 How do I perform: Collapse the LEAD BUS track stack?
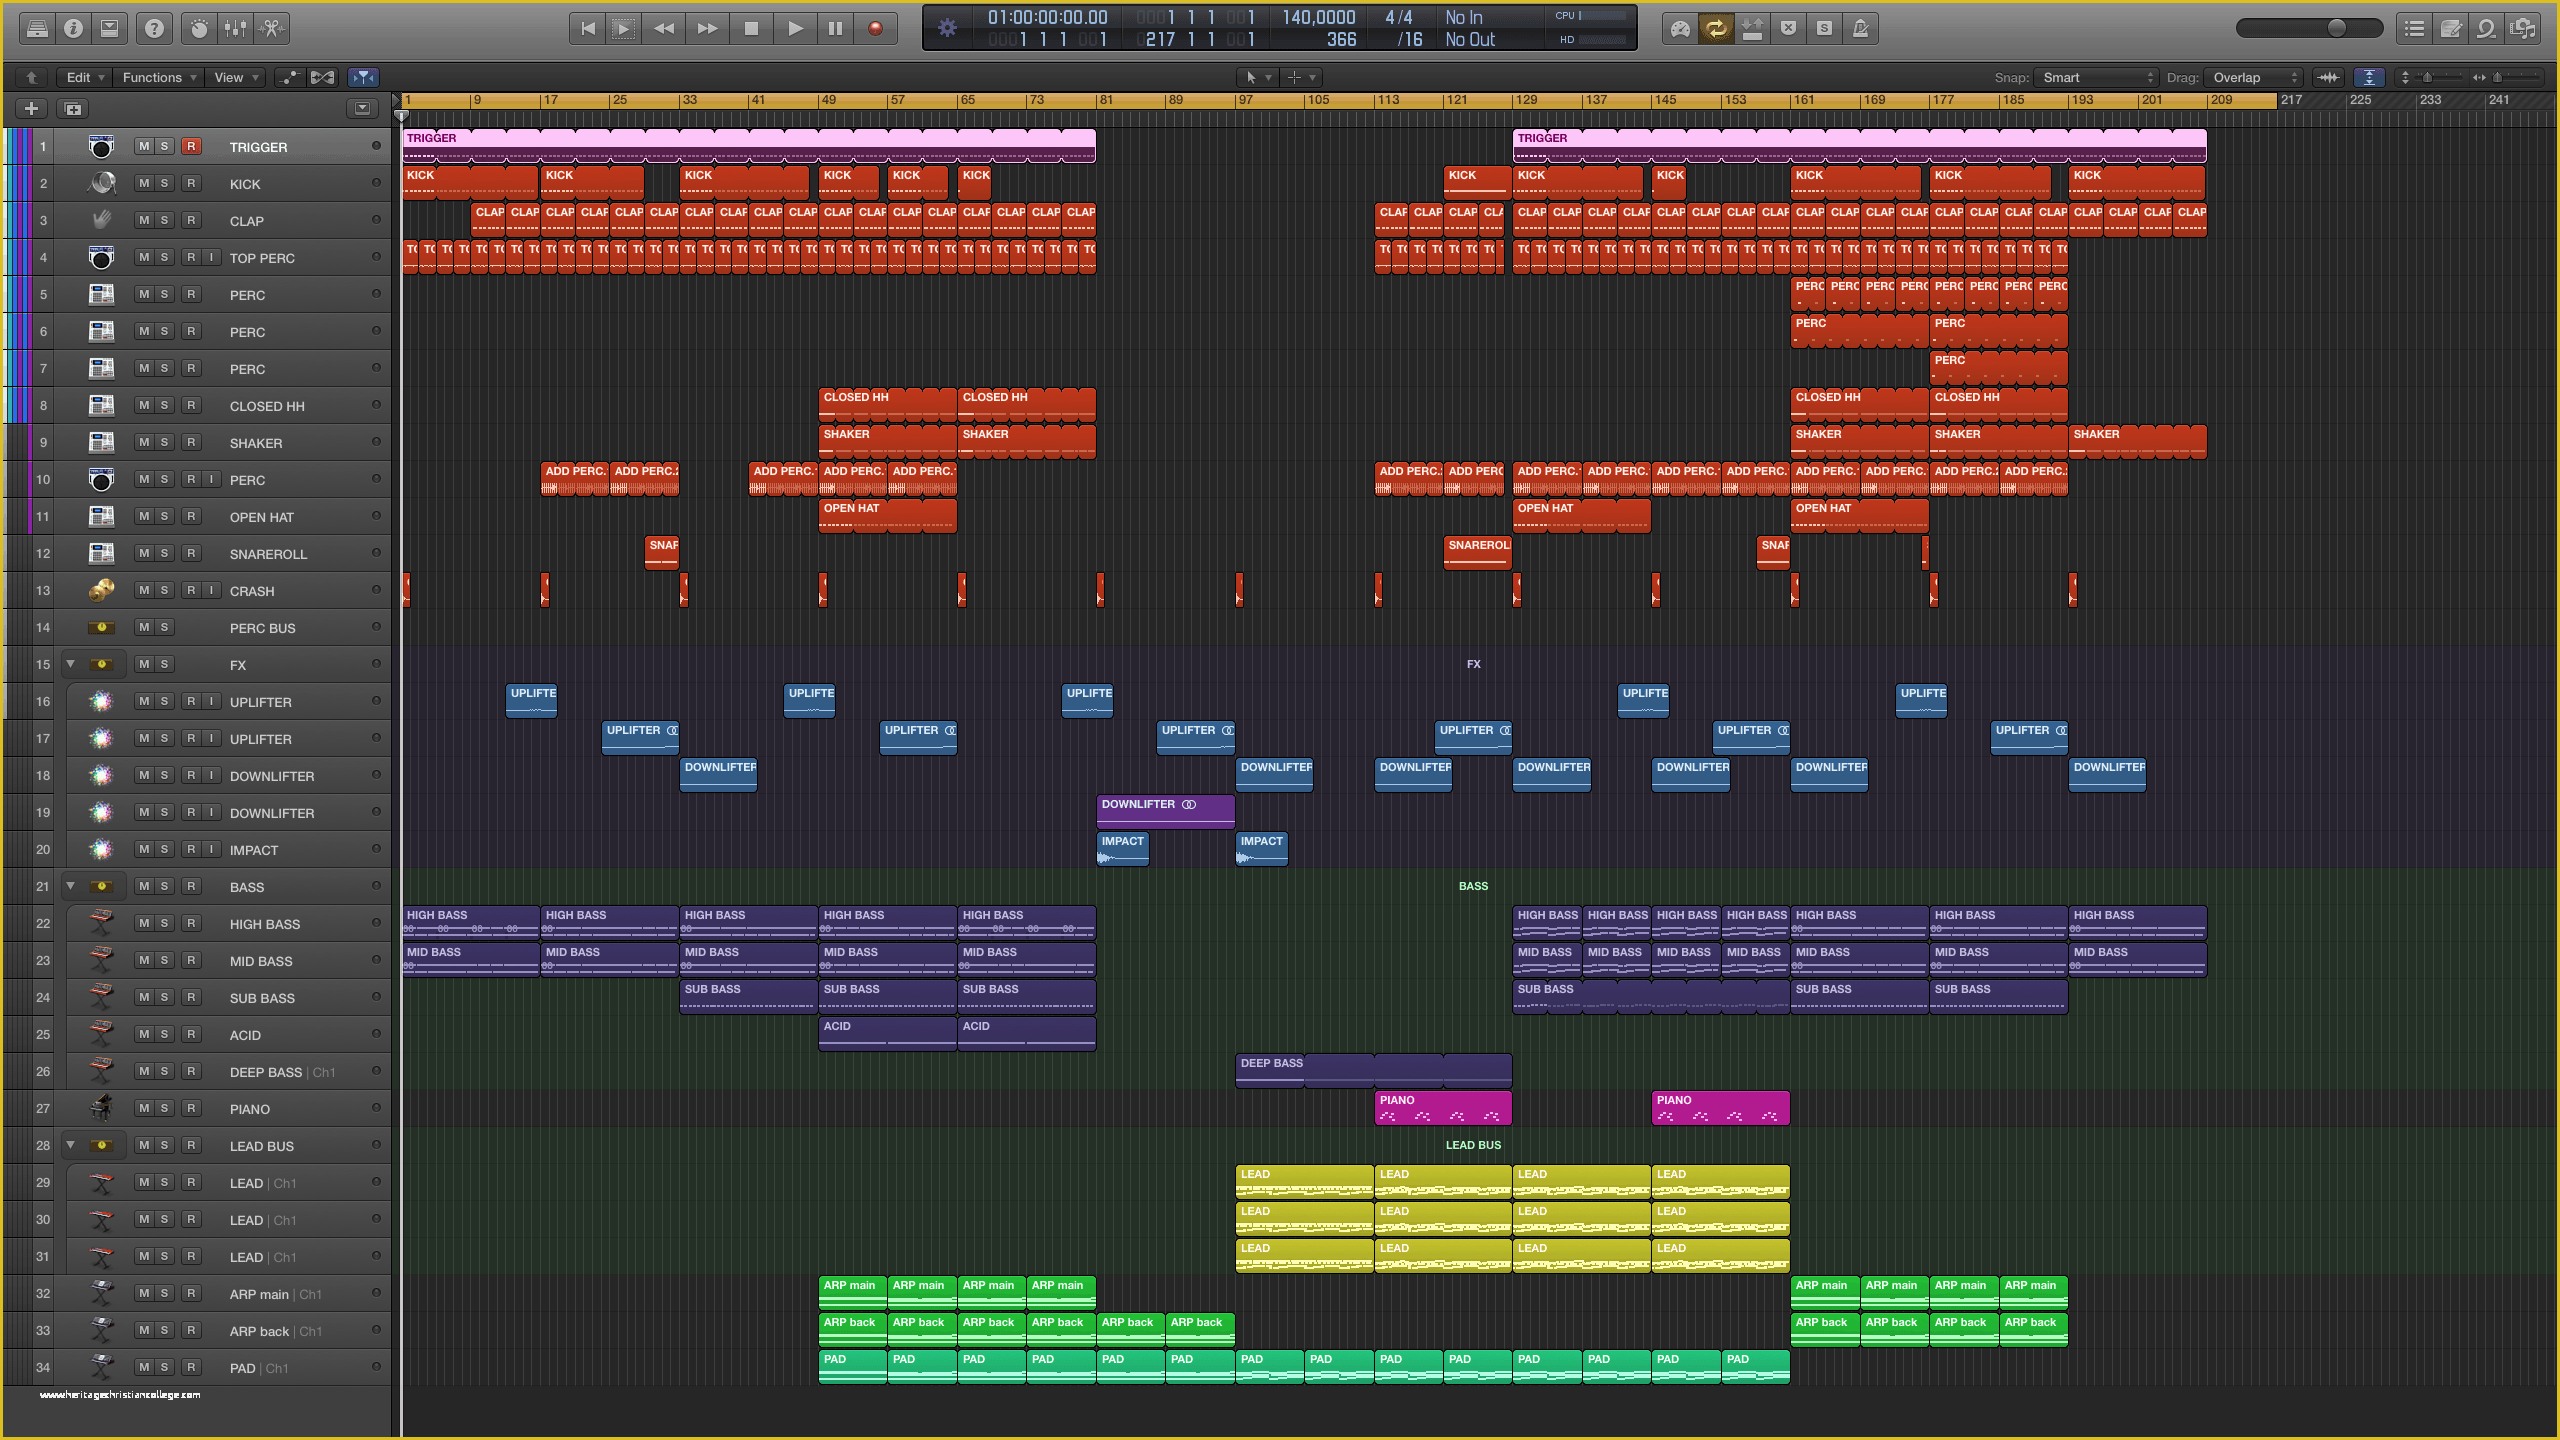[x=70, y=1145]
